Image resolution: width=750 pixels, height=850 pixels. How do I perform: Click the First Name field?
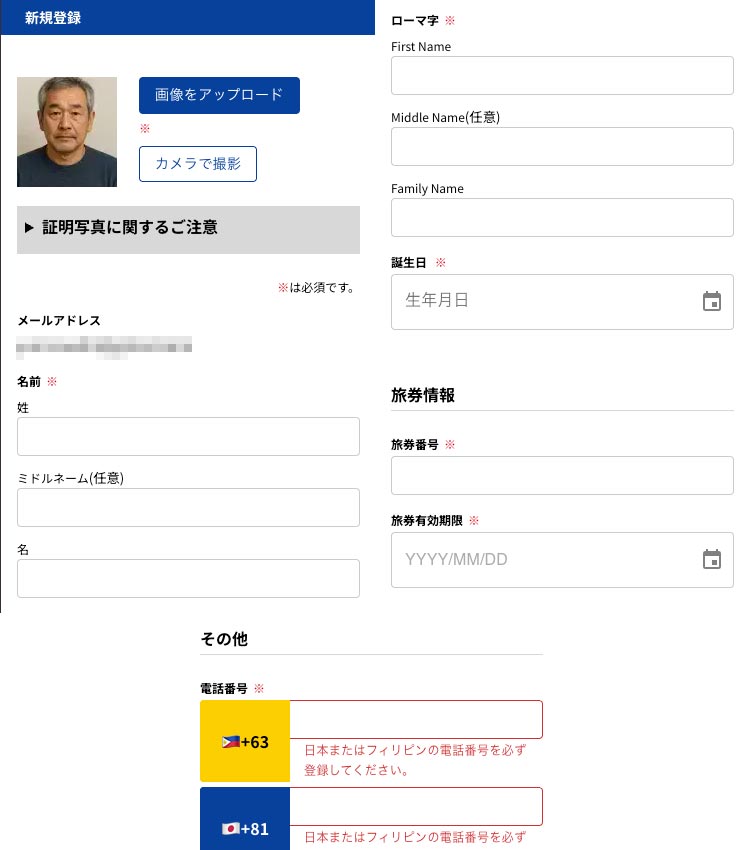pos(562,76)
